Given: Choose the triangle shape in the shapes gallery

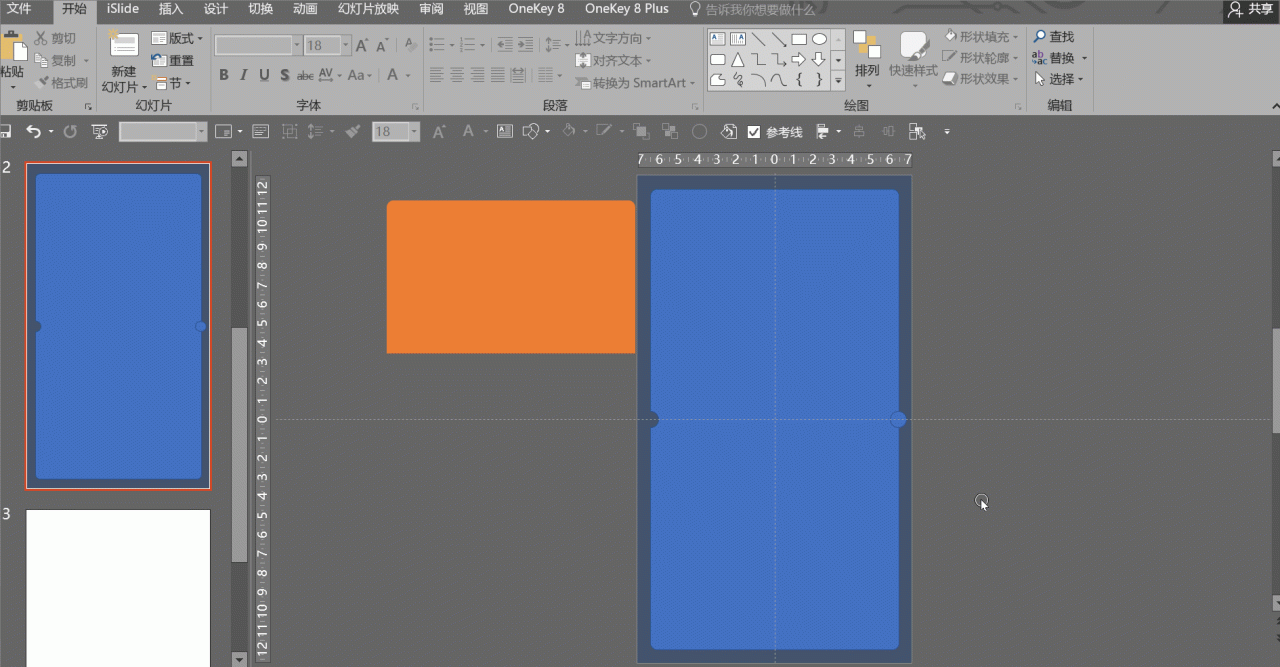Looking at the screenshot, I should 737,59.
